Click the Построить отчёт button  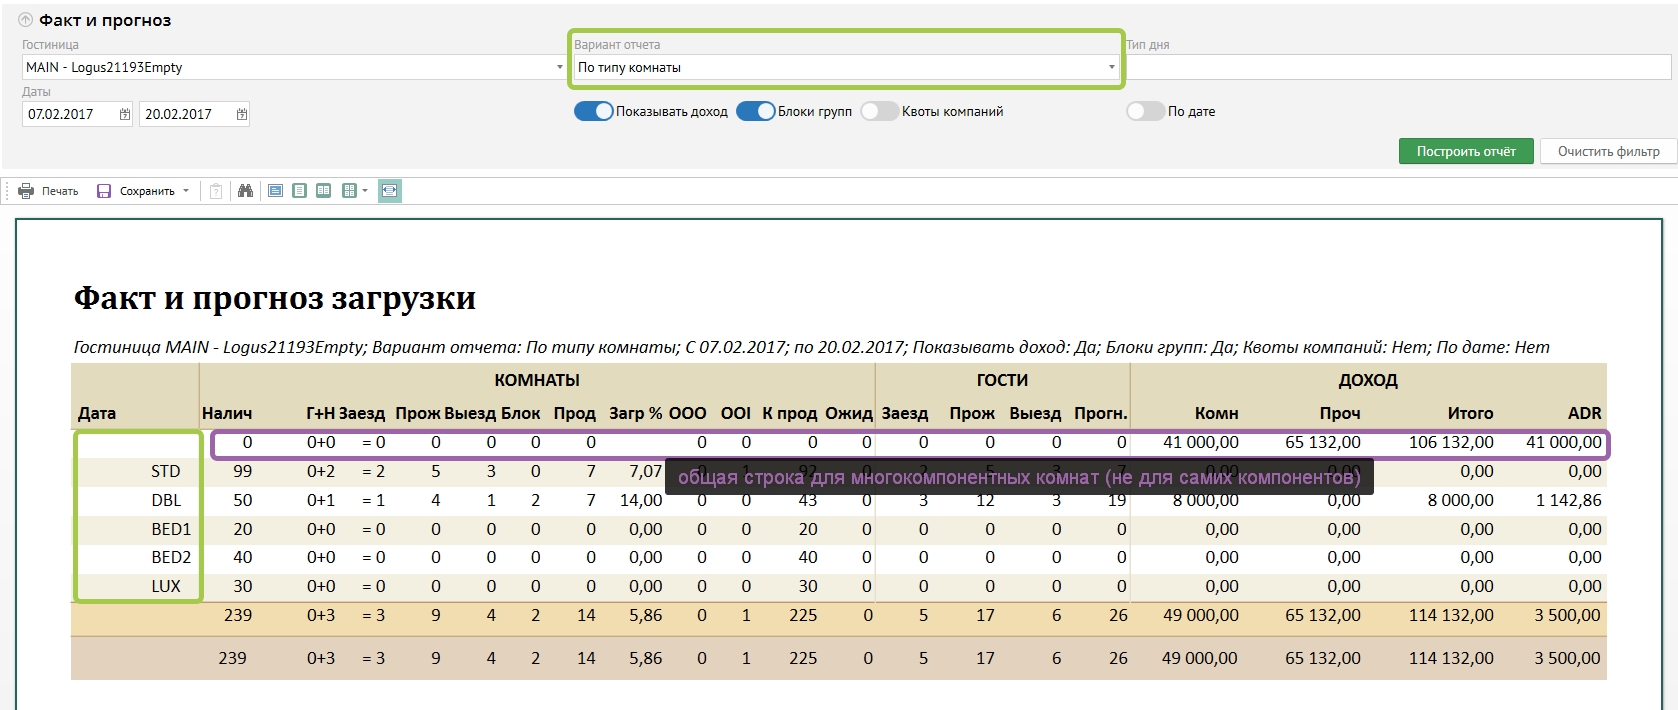(x=1465, y=151)
